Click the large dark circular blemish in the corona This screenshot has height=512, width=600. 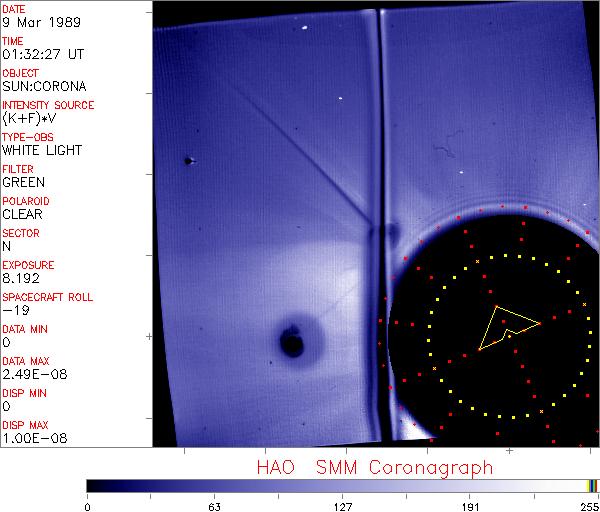(292, 342)
